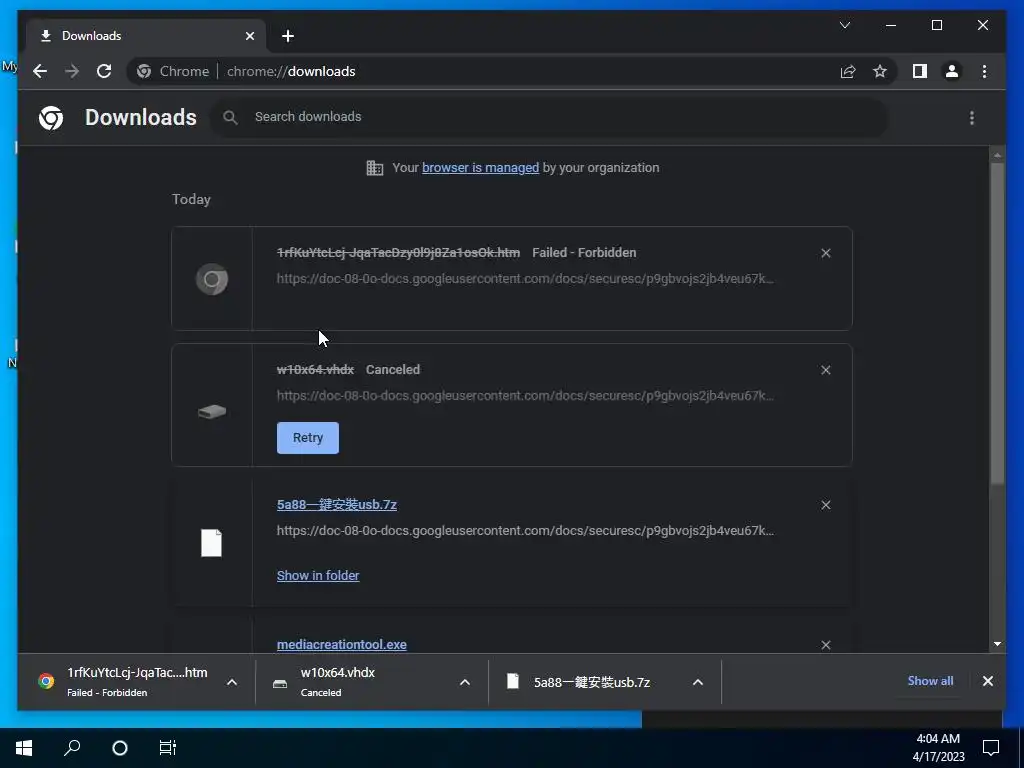The image size is (1024, 768).
Task: Click the Today date heading
Action: [x=191, y=199]
